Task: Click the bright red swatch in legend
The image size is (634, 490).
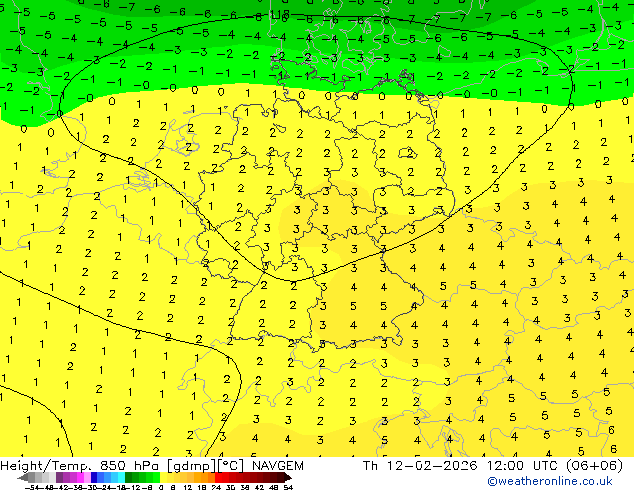Action: (x=218, y=477)
